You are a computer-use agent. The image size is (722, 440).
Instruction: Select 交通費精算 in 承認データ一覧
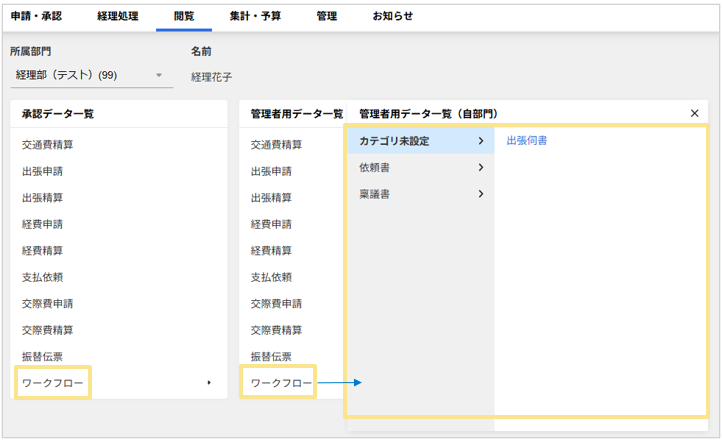tap(48, 145)
